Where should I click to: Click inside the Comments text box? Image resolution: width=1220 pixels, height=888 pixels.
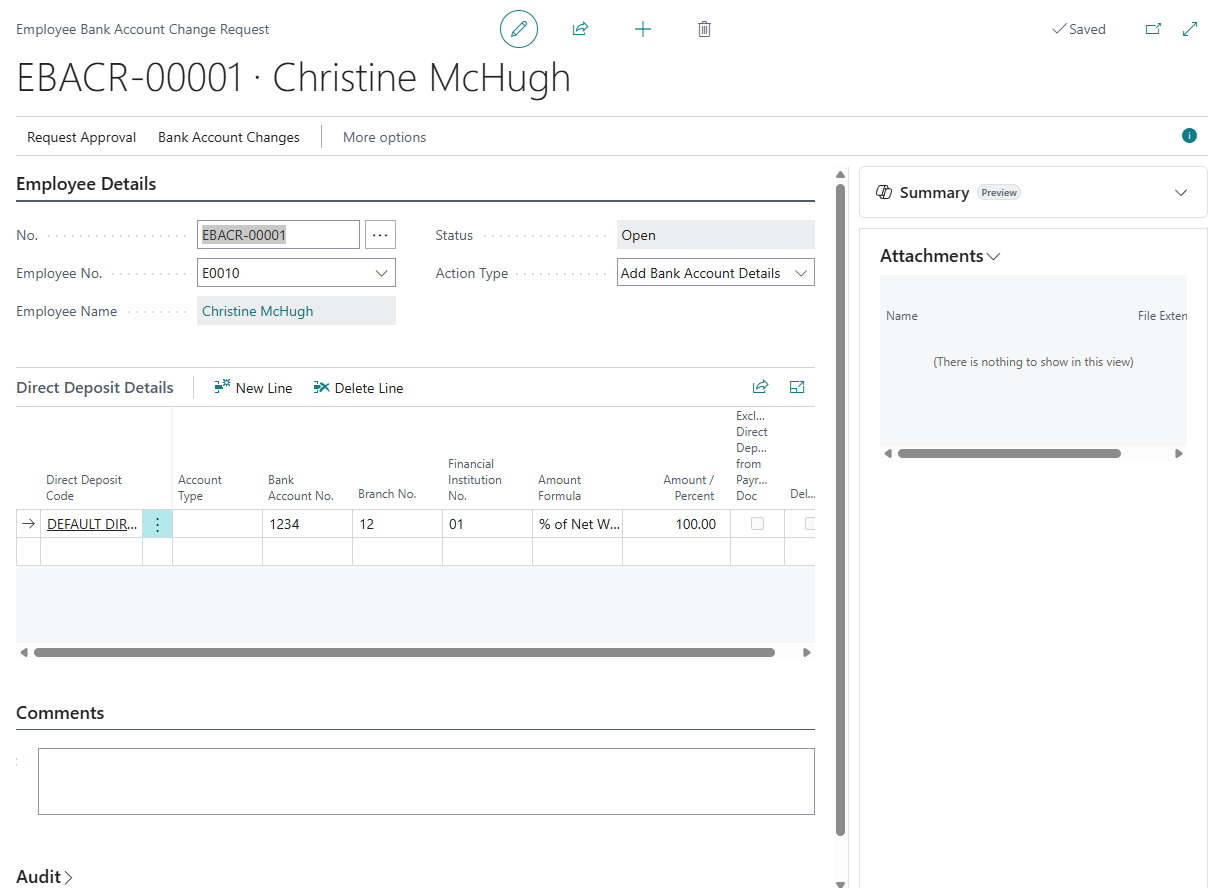[x=426, y=781]
